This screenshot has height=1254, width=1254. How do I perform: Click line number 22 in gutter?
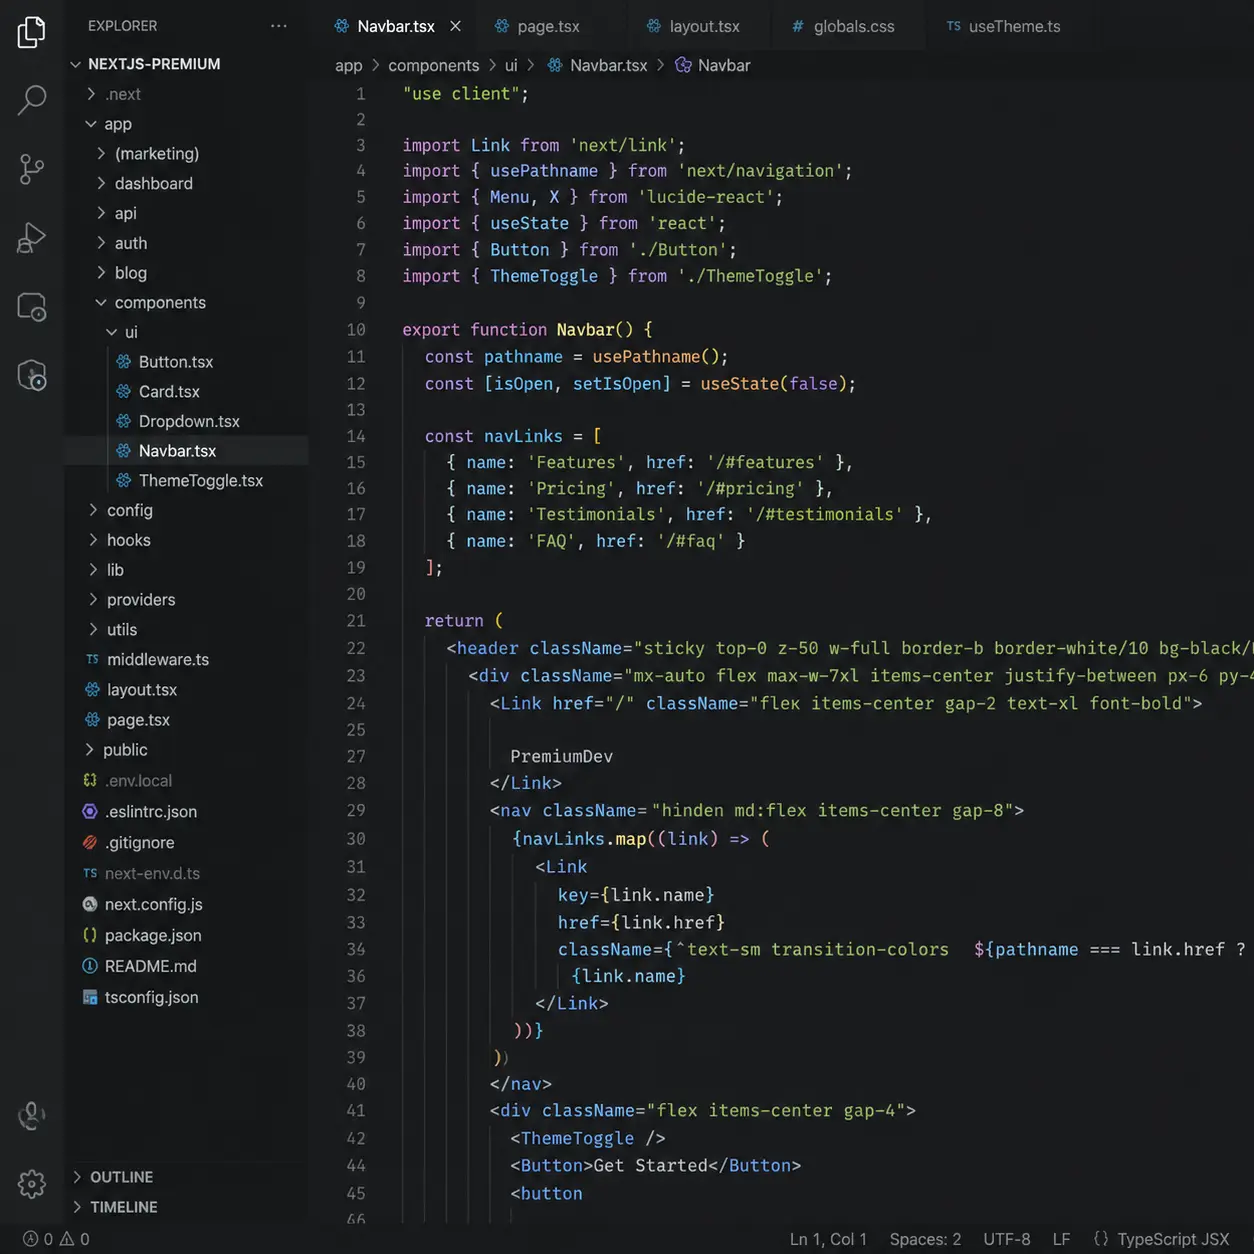tap(356, 648)
